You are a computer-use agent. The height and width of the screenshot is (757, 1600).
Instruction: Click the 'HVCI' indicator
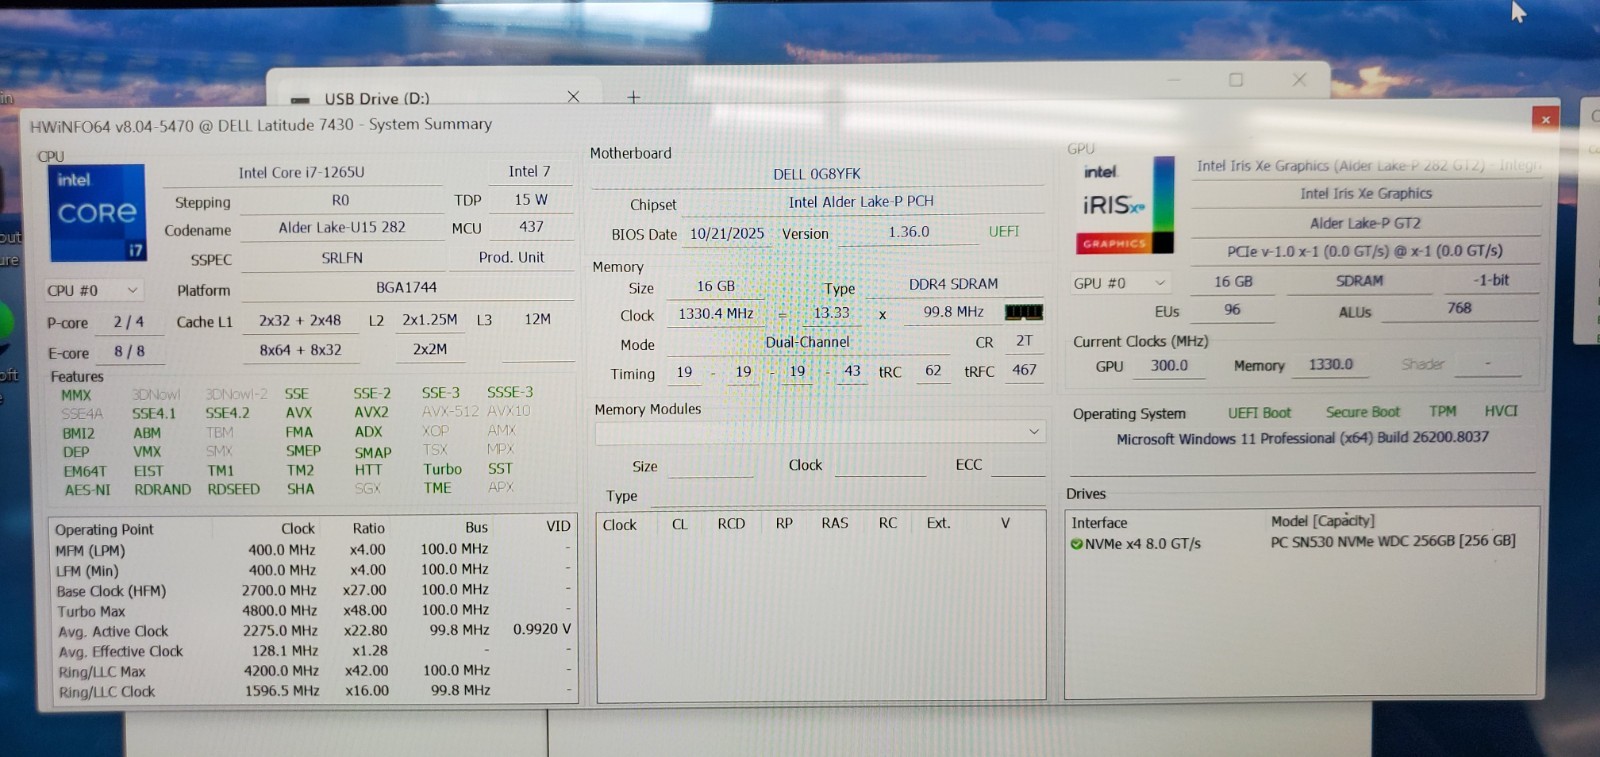point(1501,411)
